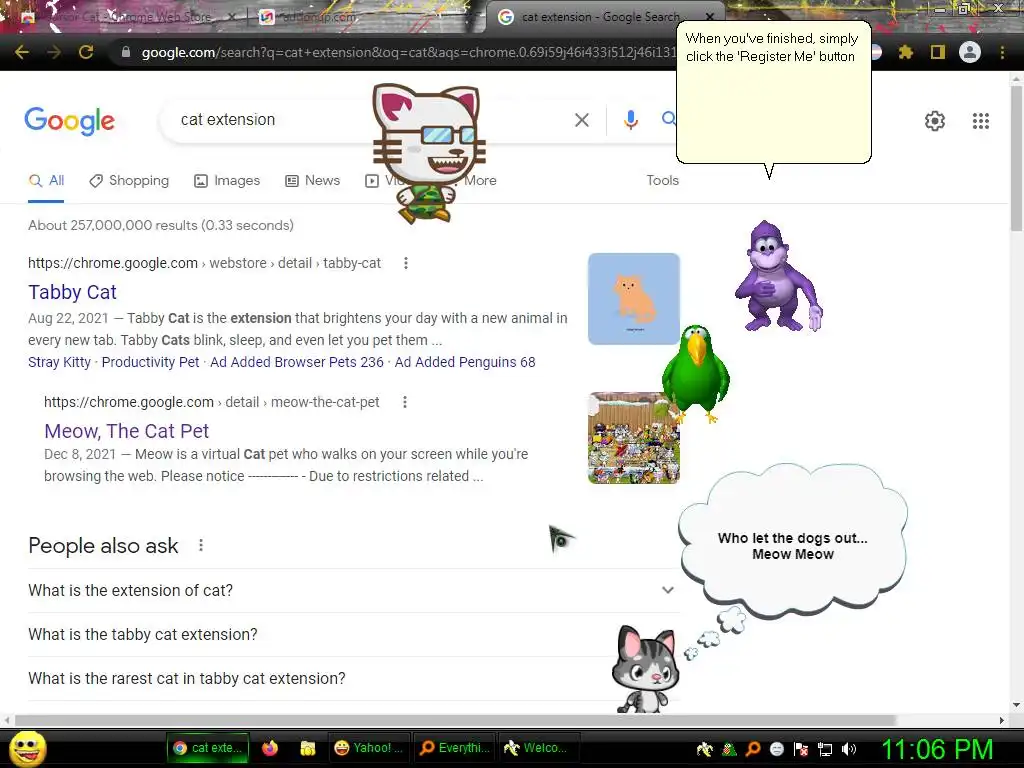Click Ad Added Penguins 68 link
1024x768 pixels.
click(x=464, y=362)
